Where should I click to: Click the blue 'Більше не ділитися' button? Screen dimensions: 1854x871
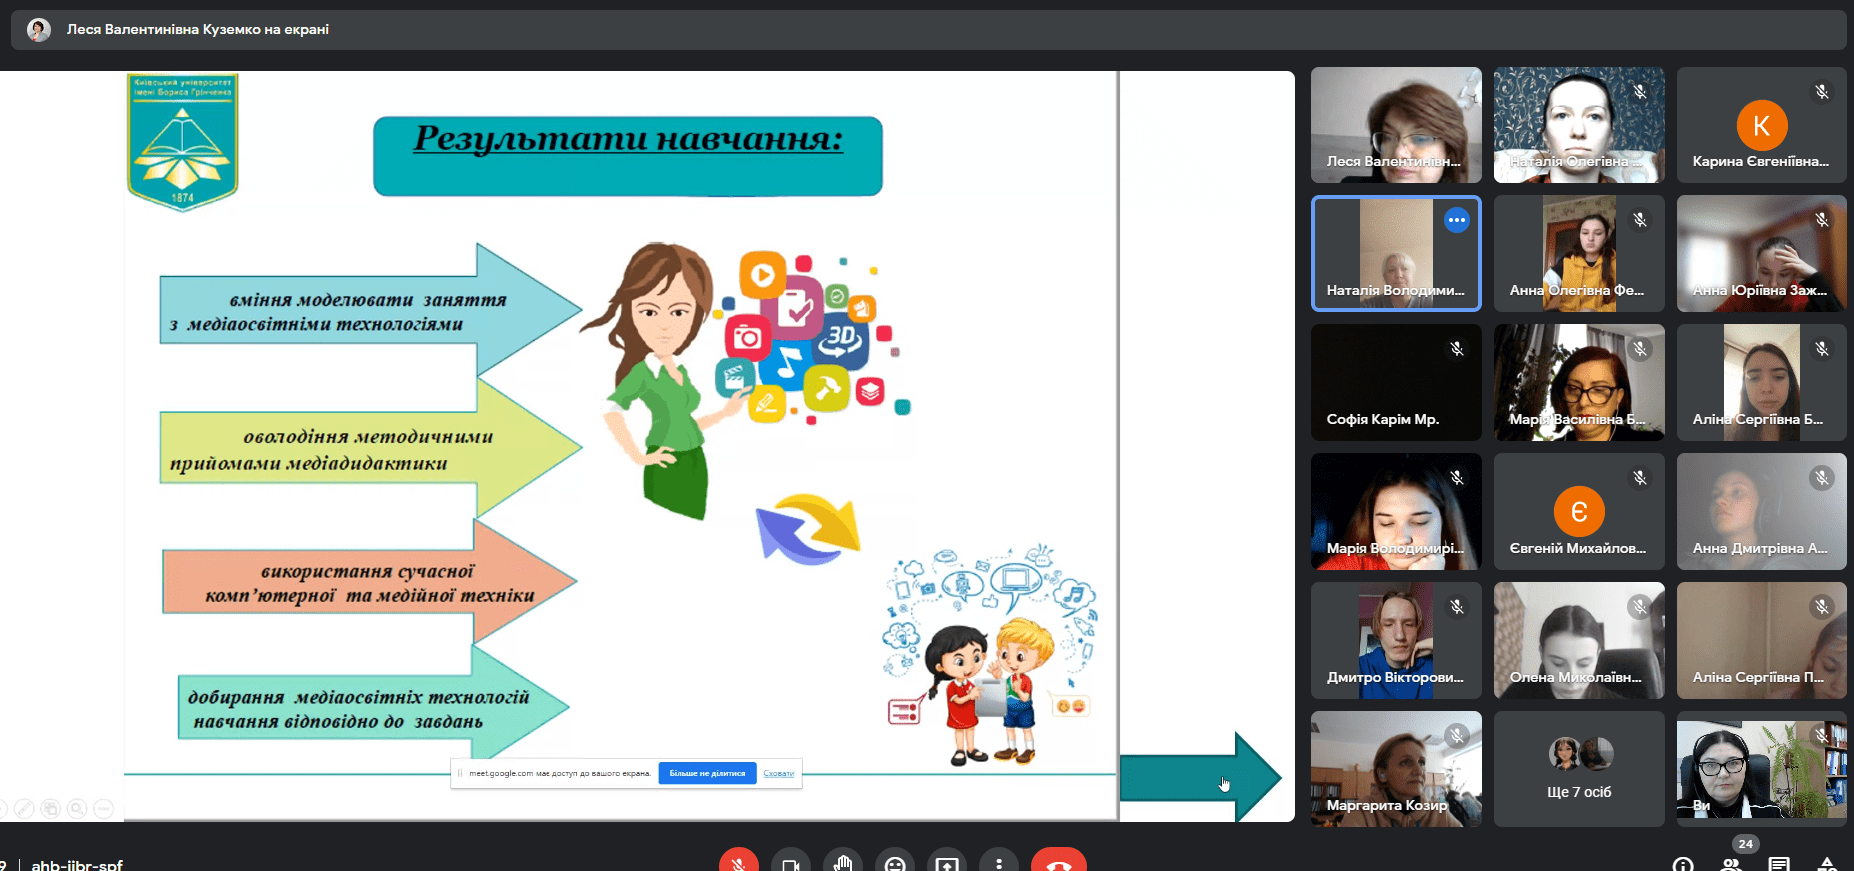pyautogui.click(x=707, y=773)
